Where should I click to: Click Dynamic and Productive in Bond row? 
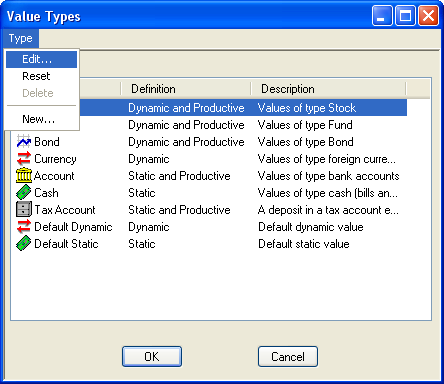tap(186, 142)
